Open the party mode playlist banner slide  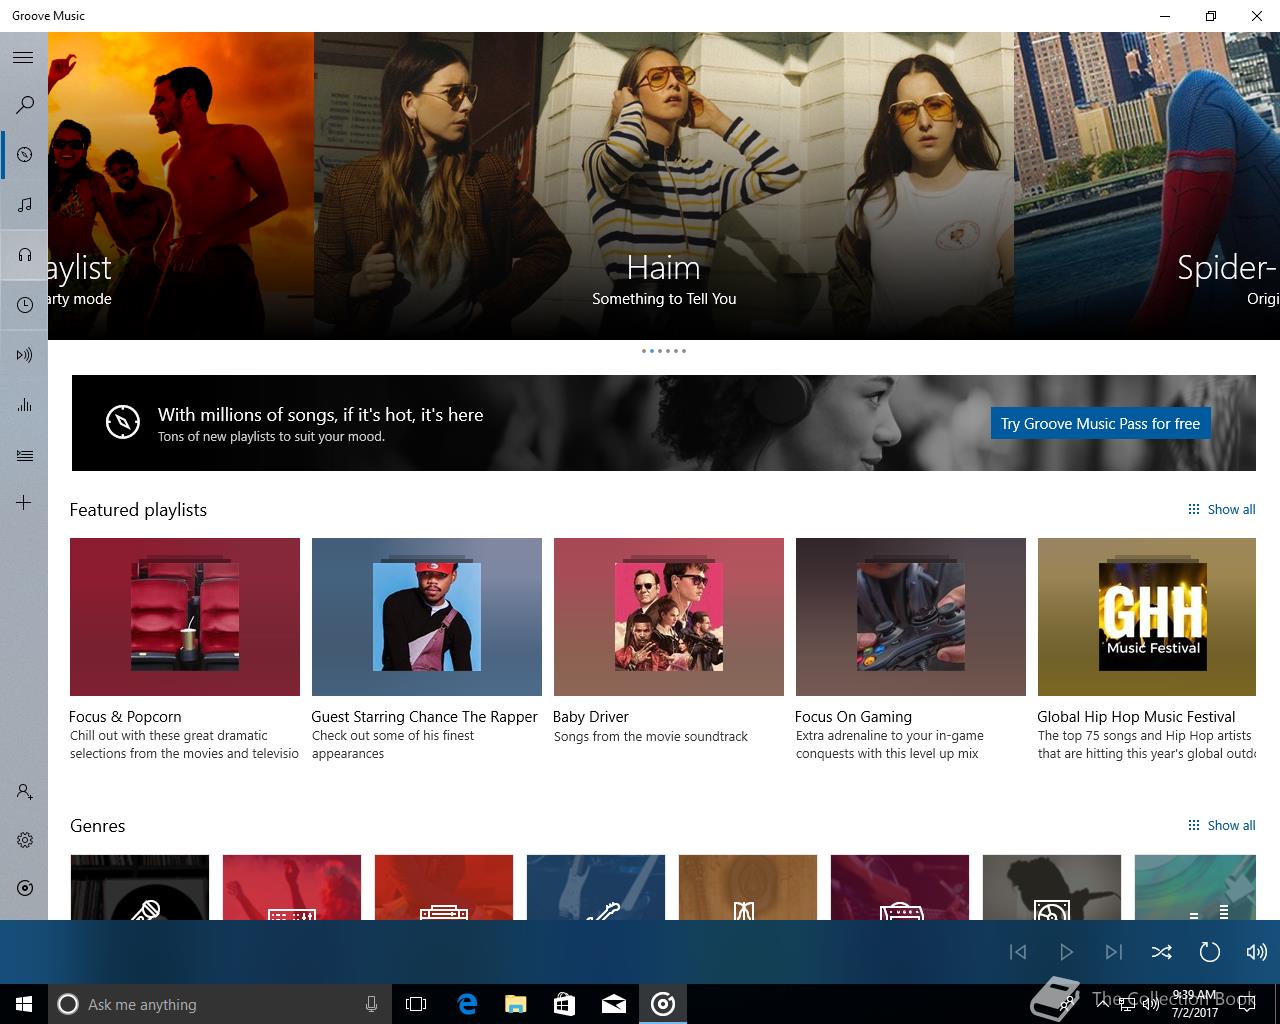(181, 186)
